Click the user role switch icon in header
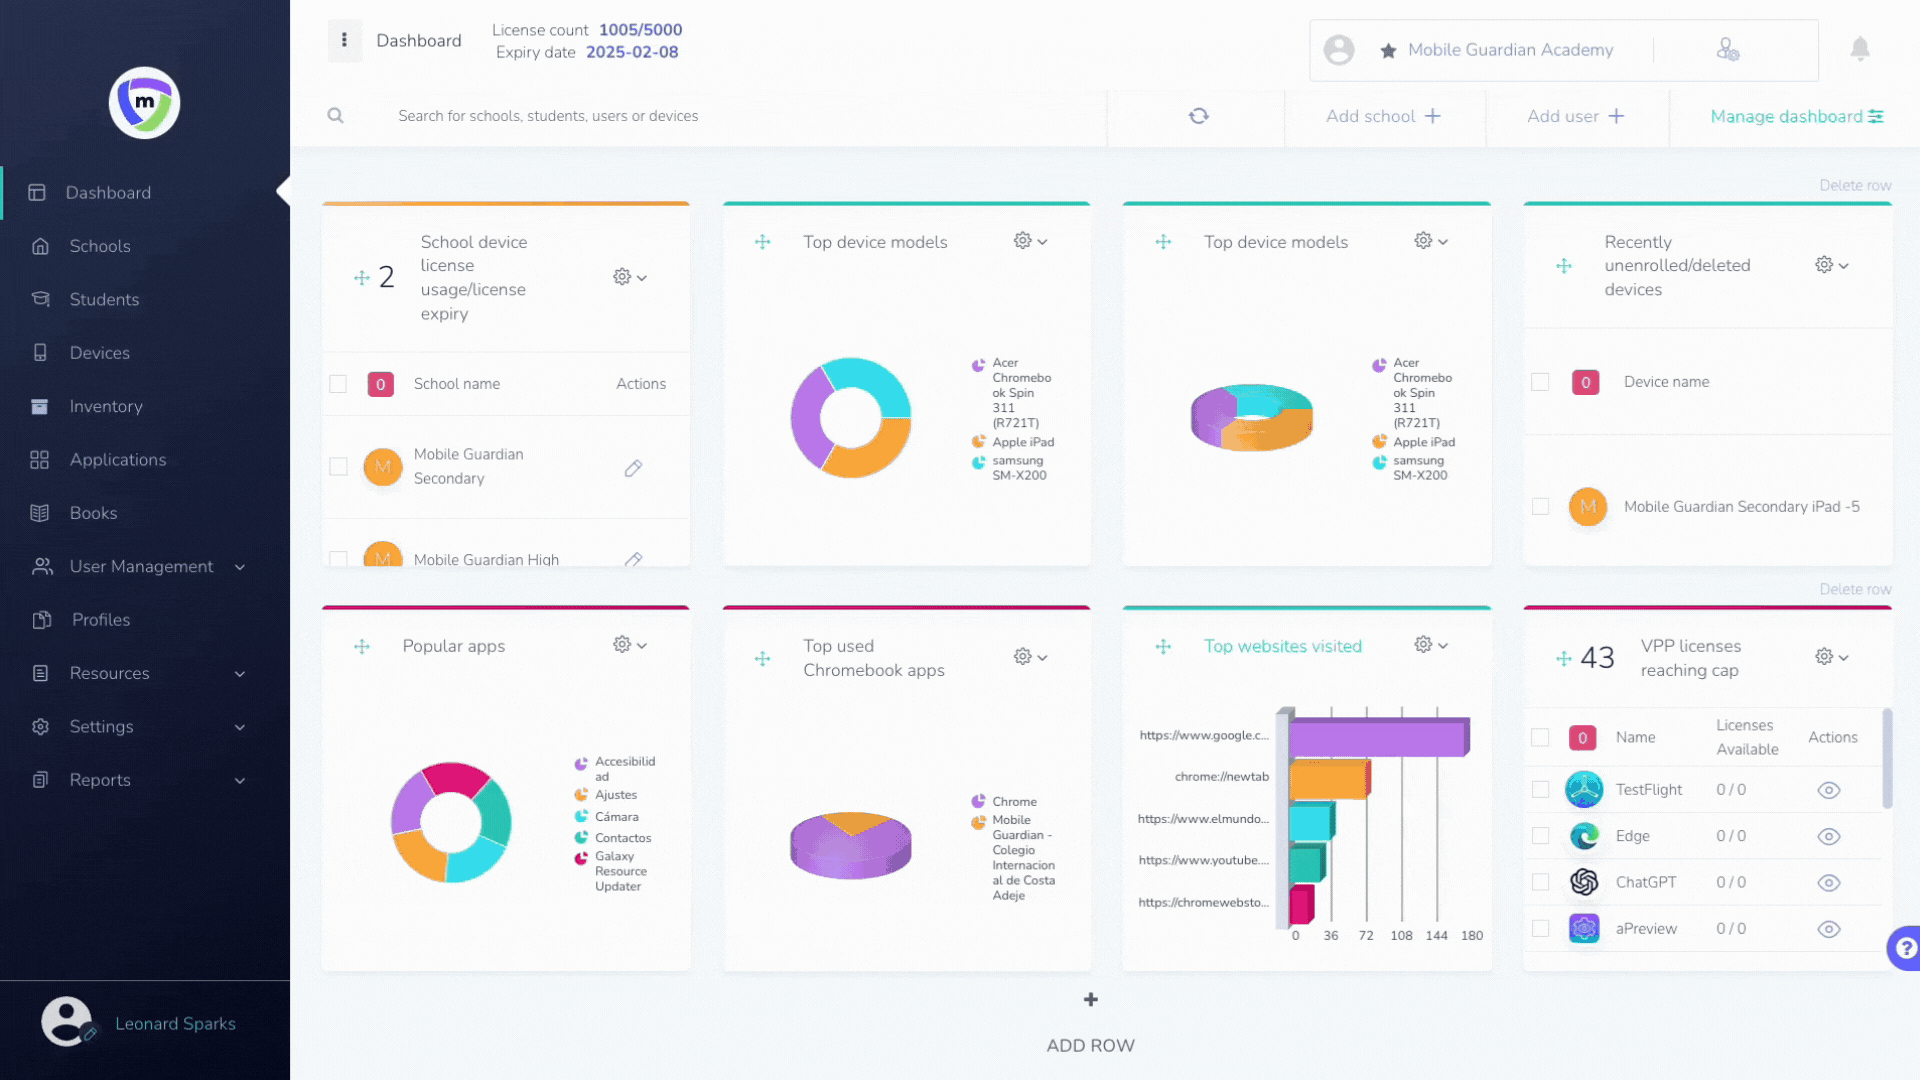 tap(1727, 49)
